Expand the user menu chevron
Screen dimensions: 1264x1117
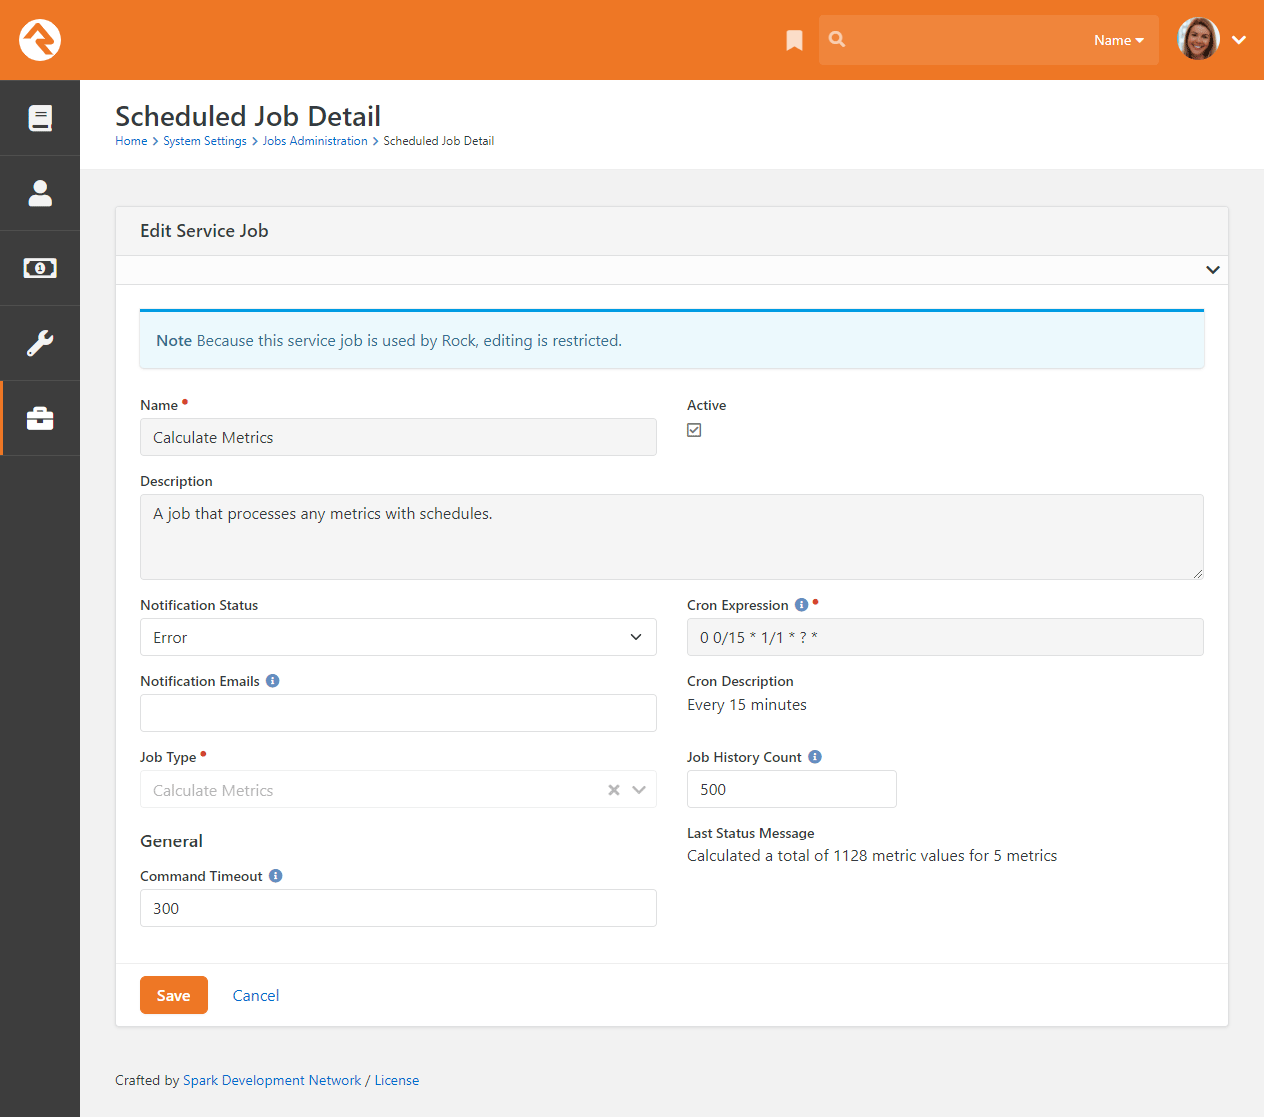point(1239,40)
